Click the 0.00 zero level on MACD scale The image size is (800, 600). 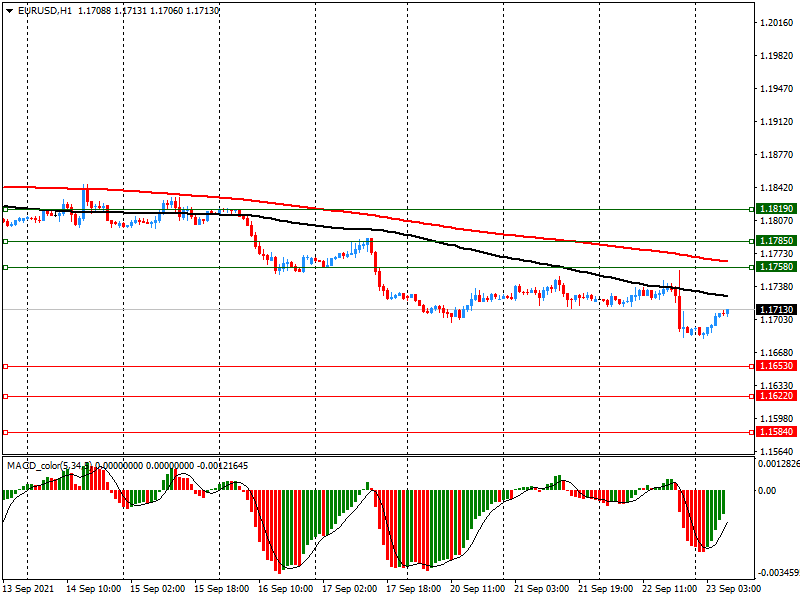click(x=767, y=491)
